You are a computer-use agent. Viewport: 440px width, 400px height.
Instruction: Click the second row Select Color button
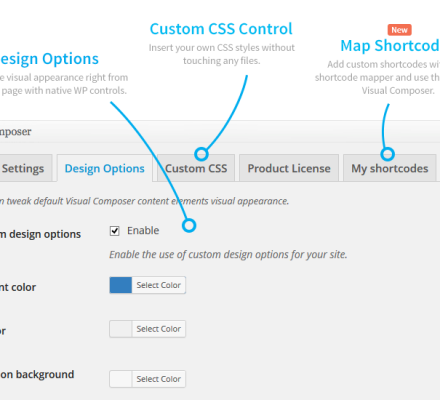point(159,329)
